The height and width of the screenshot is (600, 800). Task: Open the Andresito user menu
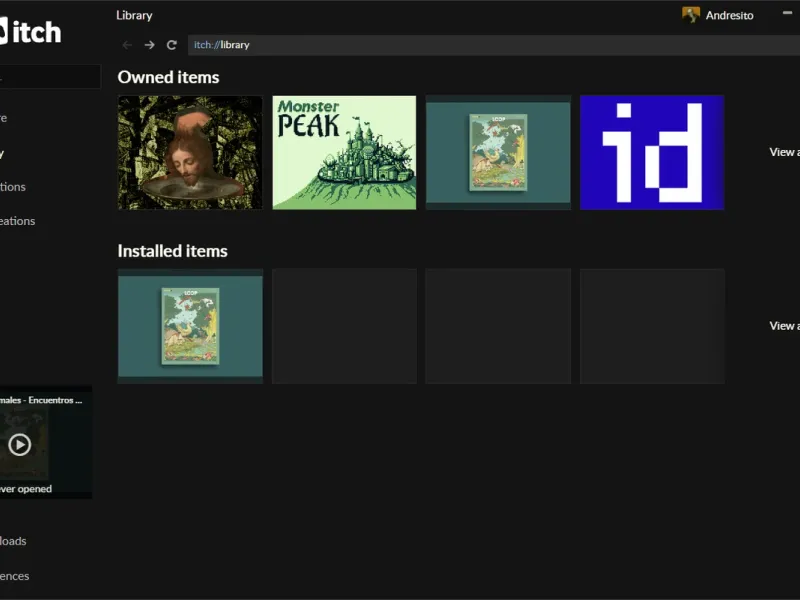click(718, 15)
